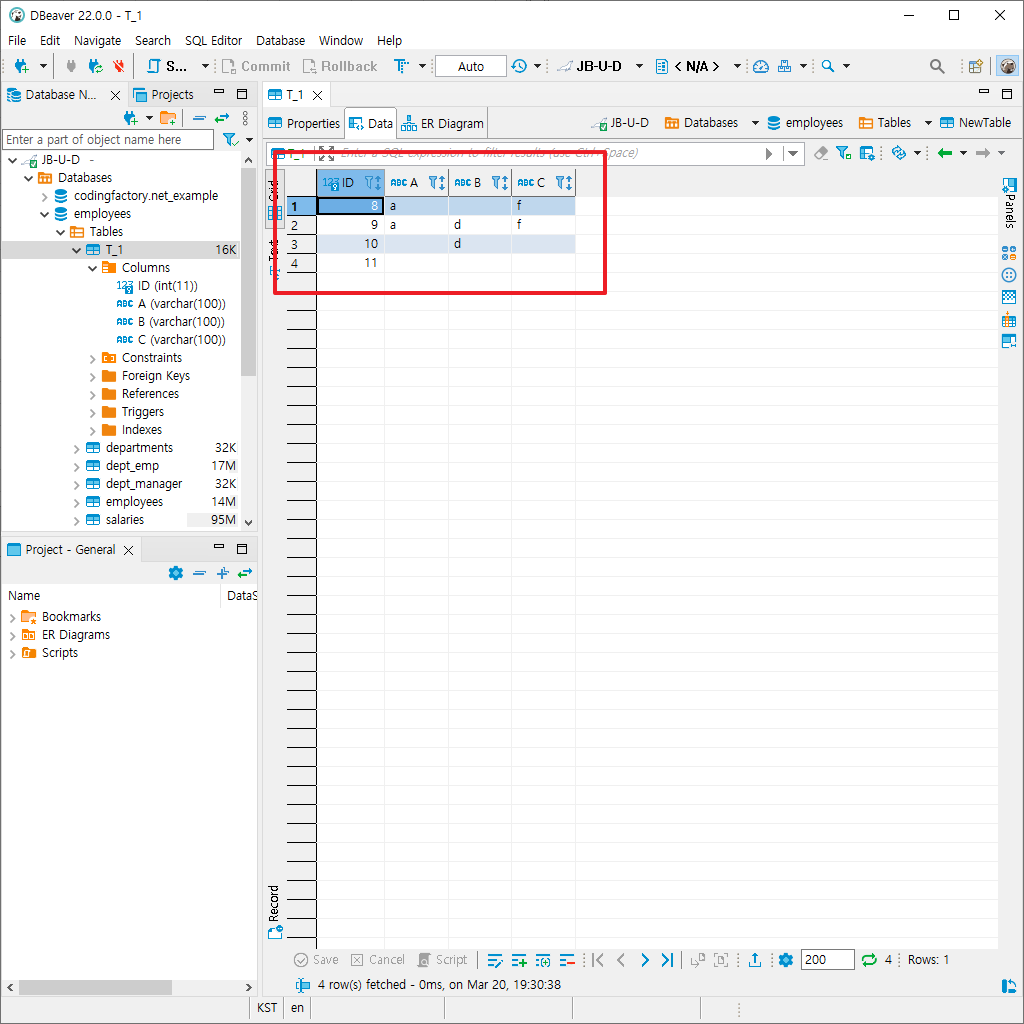The width and height of the screenshot is (1024, 1024).
Task: Open the SQL script editor button
Action: click(x=168, y=66)
